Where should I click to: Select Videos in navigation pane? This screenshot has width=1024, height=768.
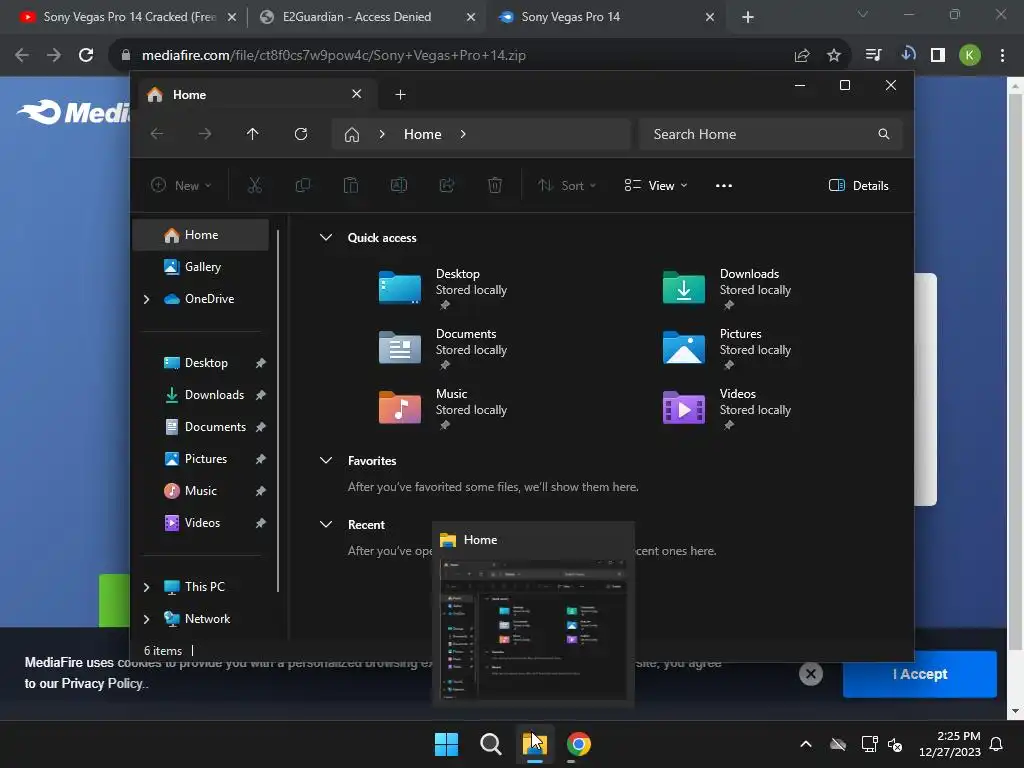[x=201, y=523]
